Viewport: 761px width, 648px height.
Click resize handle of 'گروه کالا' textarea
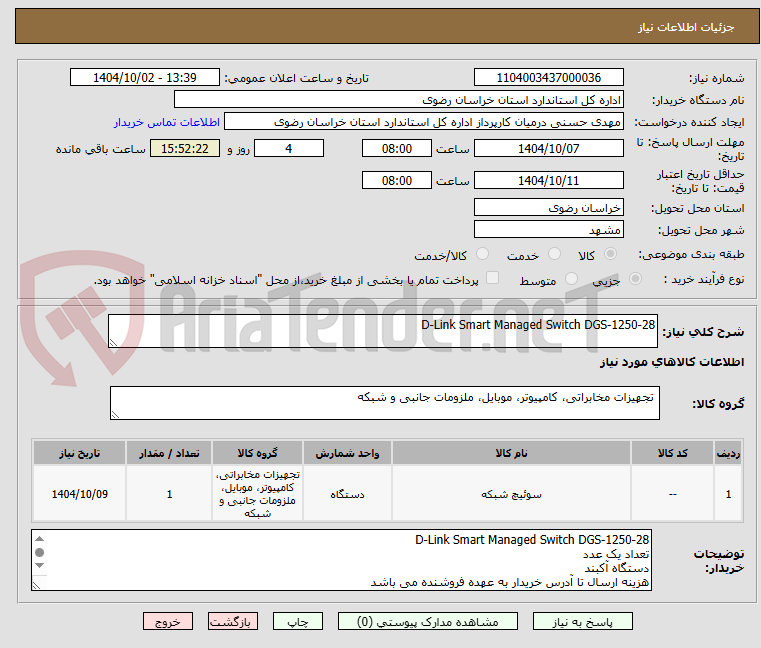[x=115, y=415]
